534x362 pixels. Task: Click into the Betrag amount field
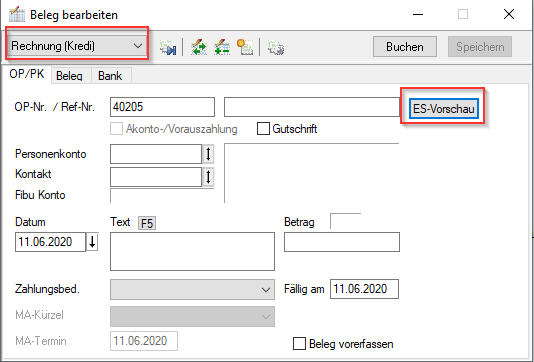click(x=342, y=242)
